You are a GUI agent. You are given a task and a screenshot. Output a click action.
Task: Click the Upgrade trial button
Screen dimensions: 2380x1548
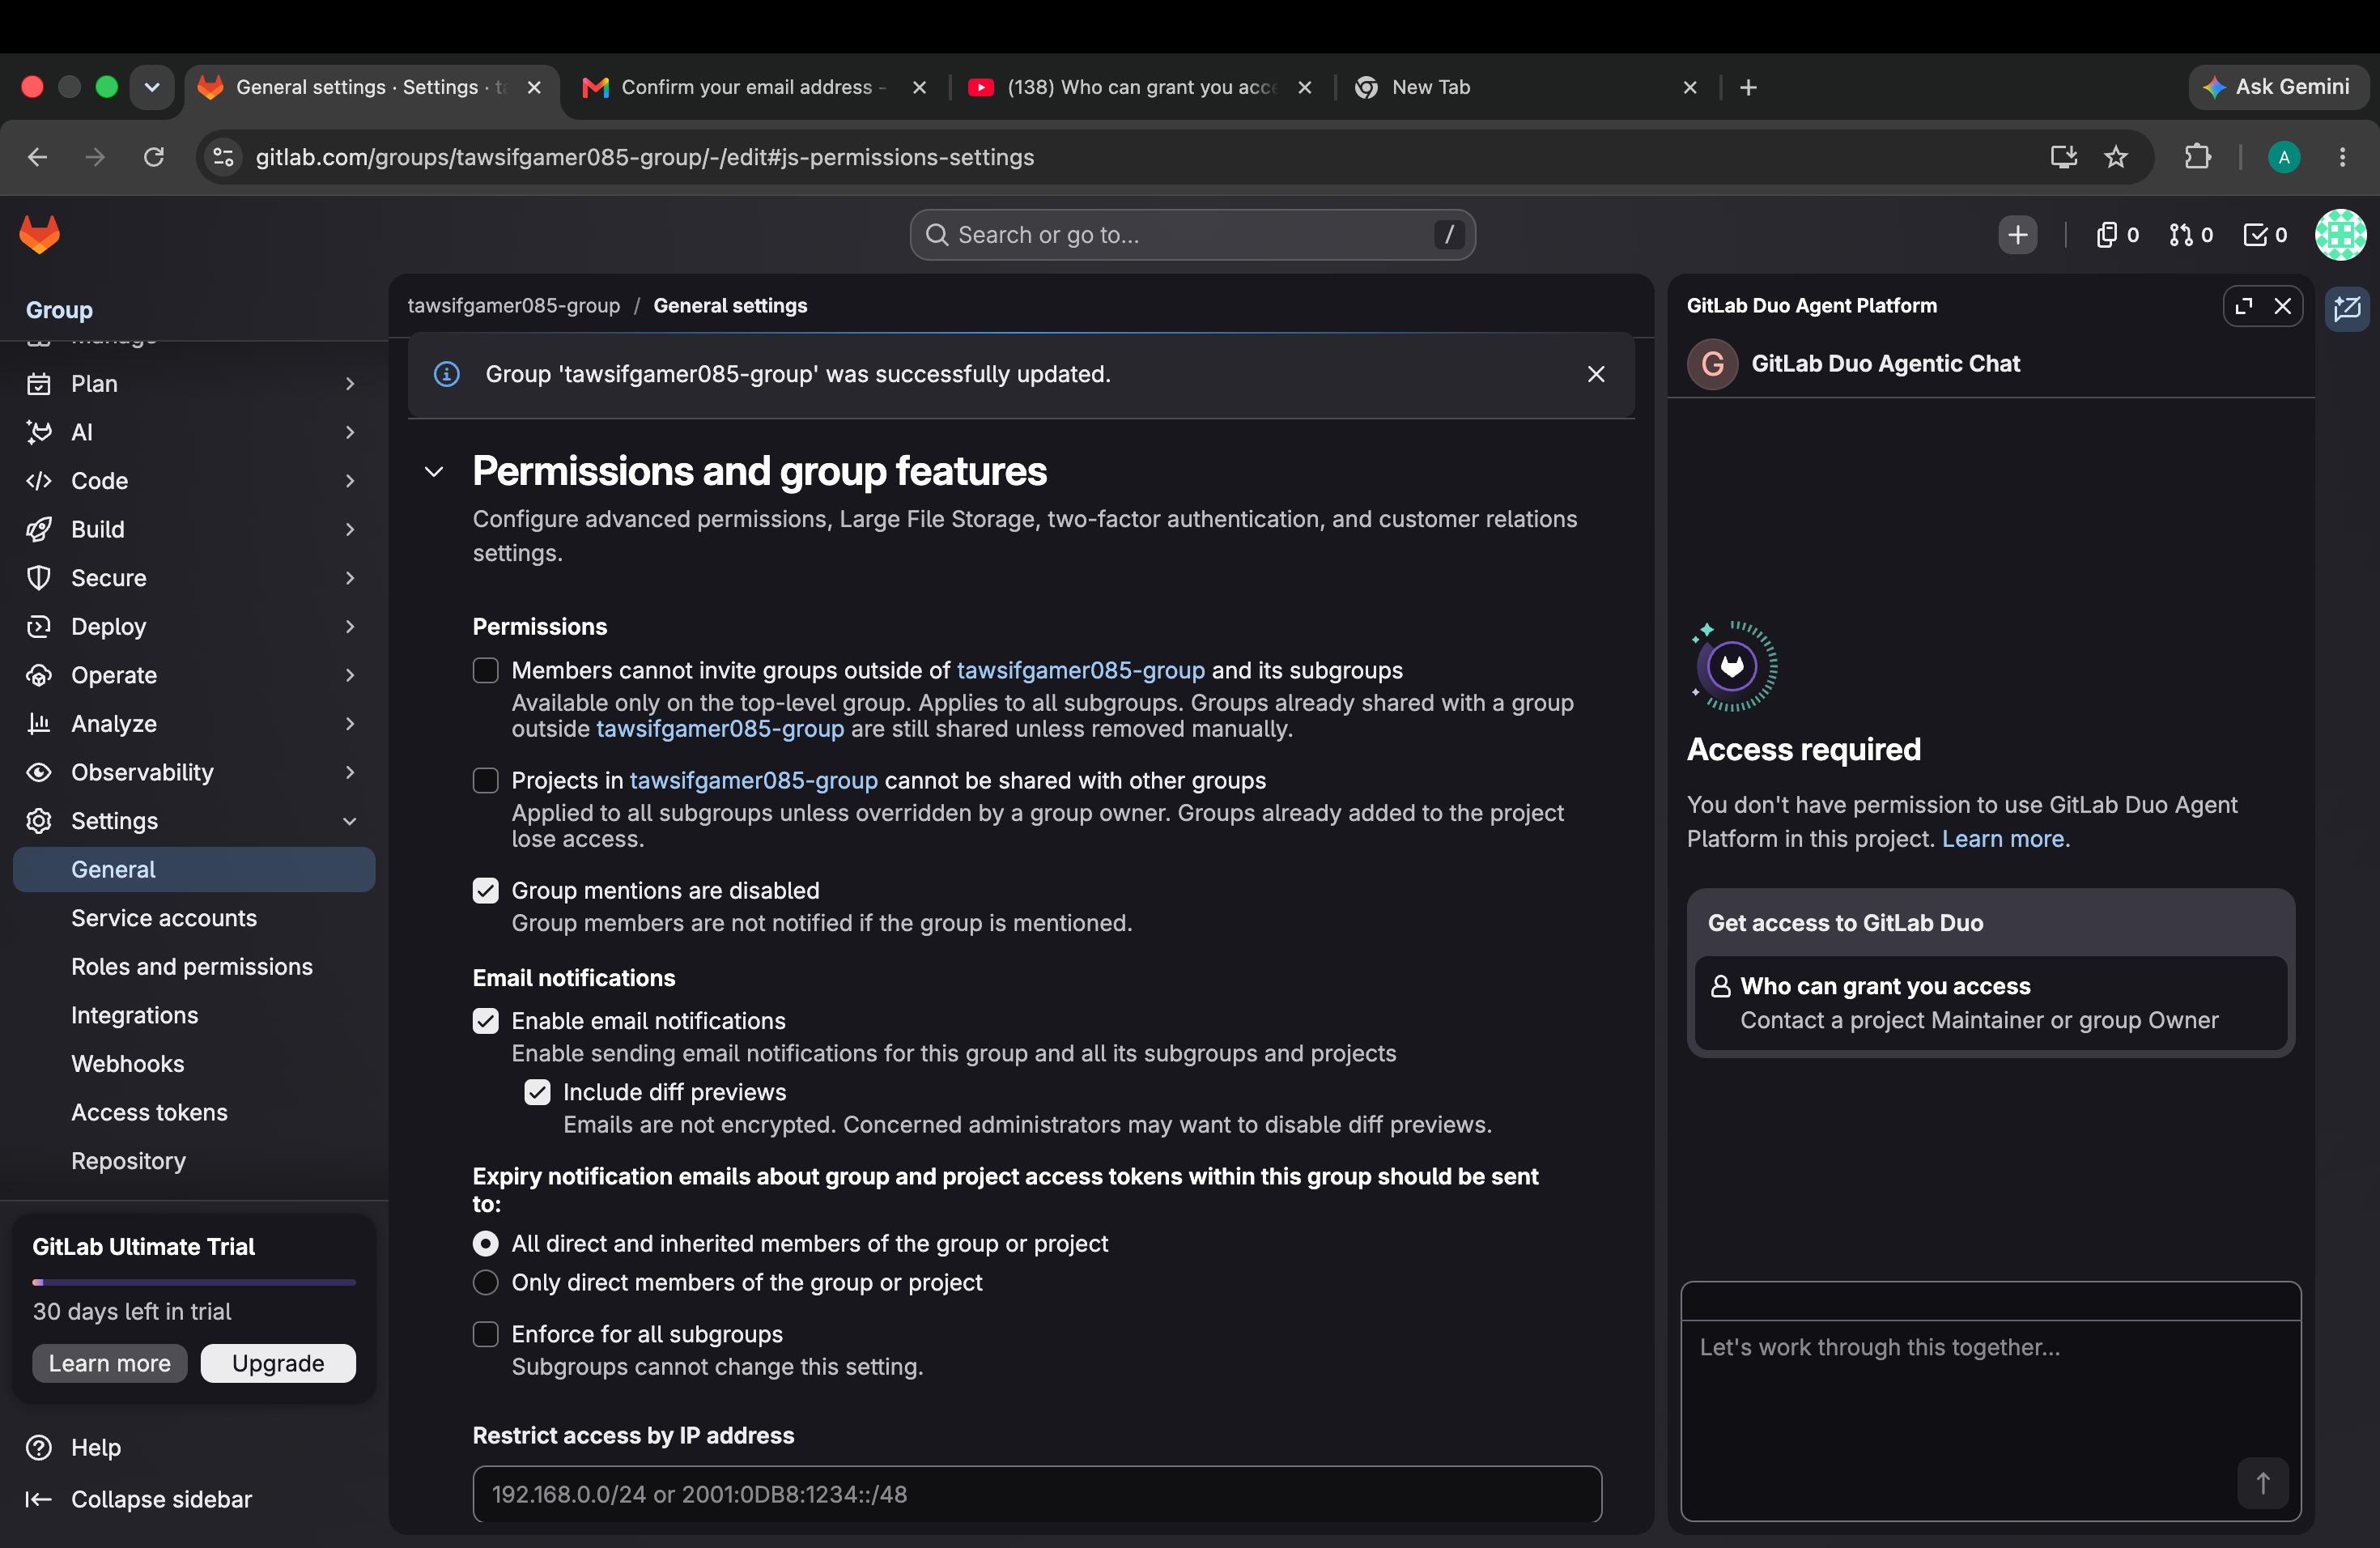pos(277,1363)
